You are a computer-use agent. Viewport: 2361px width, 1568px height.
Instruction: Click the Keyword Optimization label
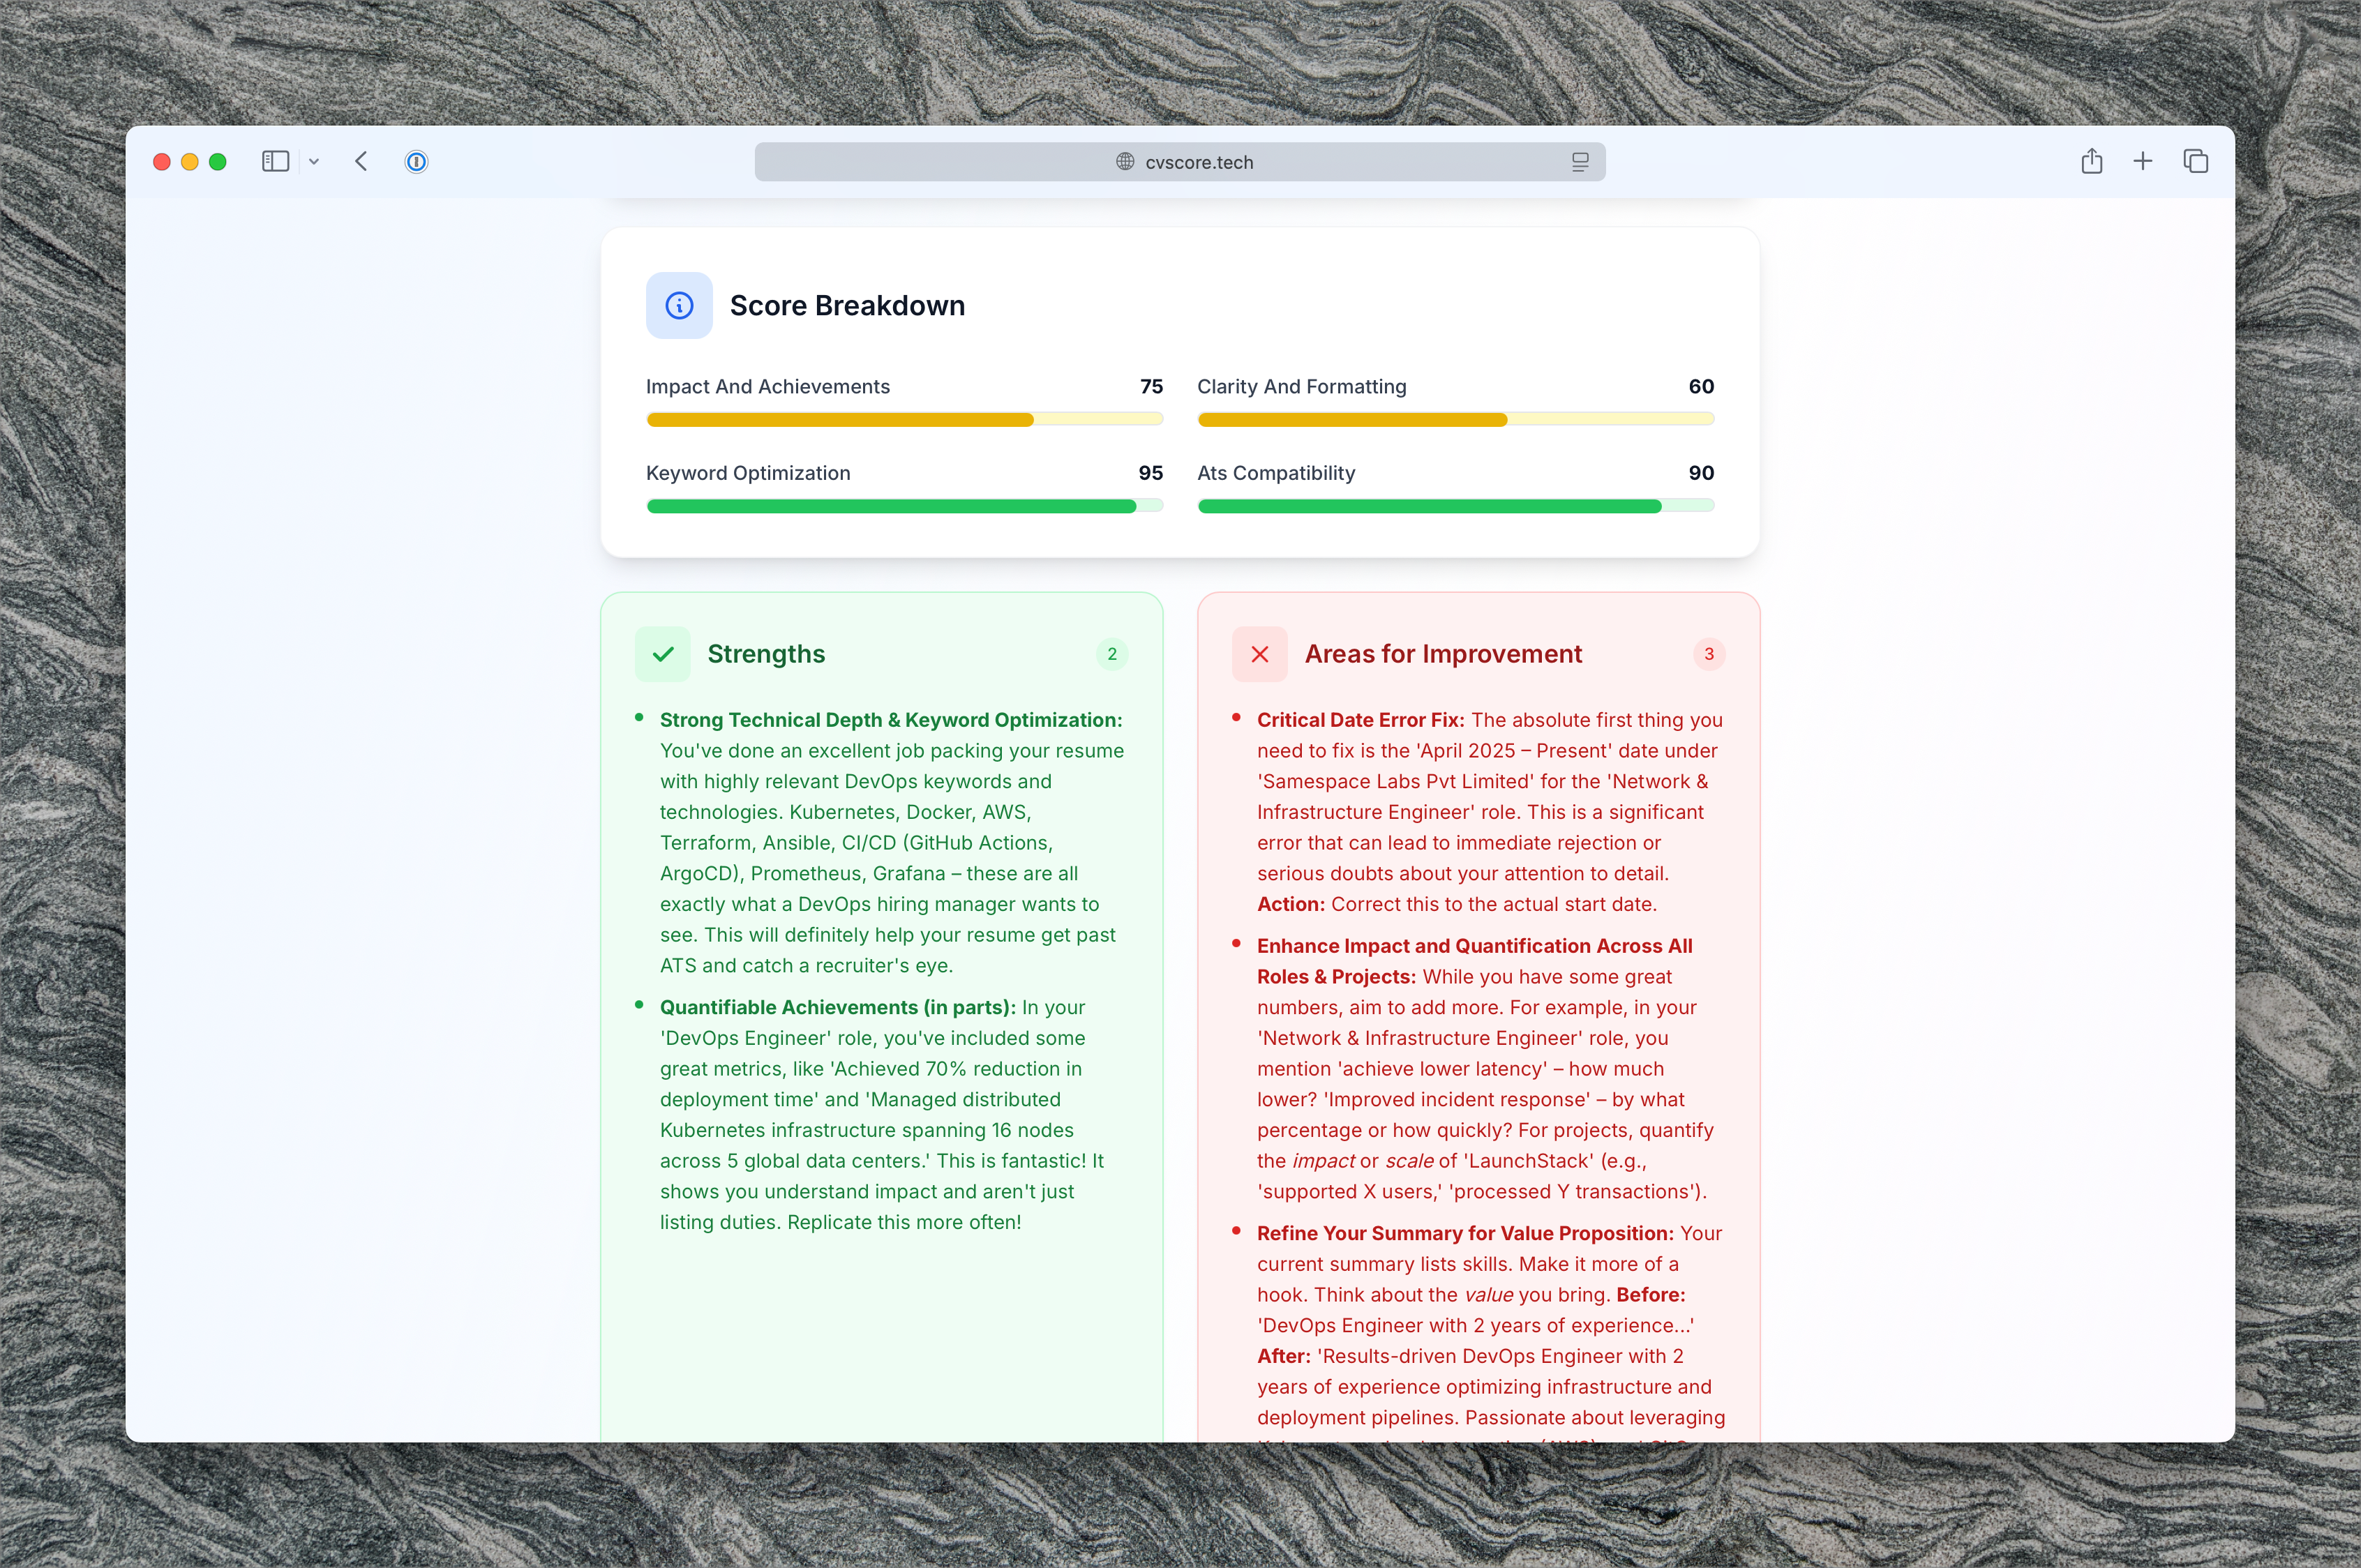click(748, 473)
